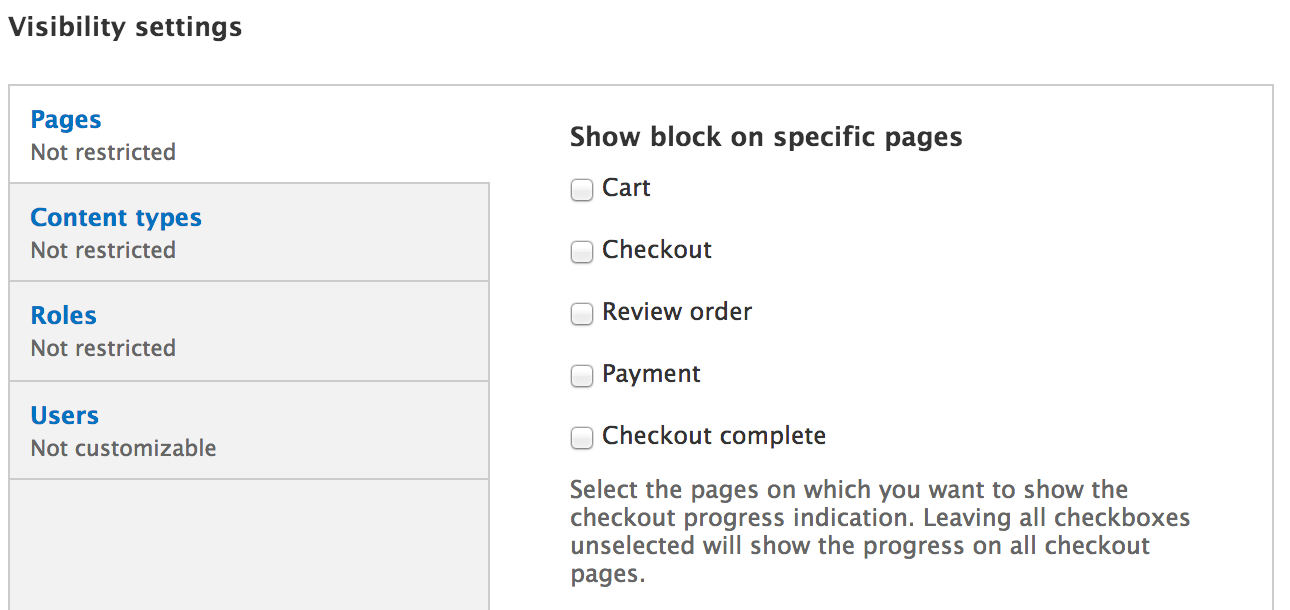The image size is (1290, 610).
Task: Open the Roles visibility tab
Action: [63, 315]
